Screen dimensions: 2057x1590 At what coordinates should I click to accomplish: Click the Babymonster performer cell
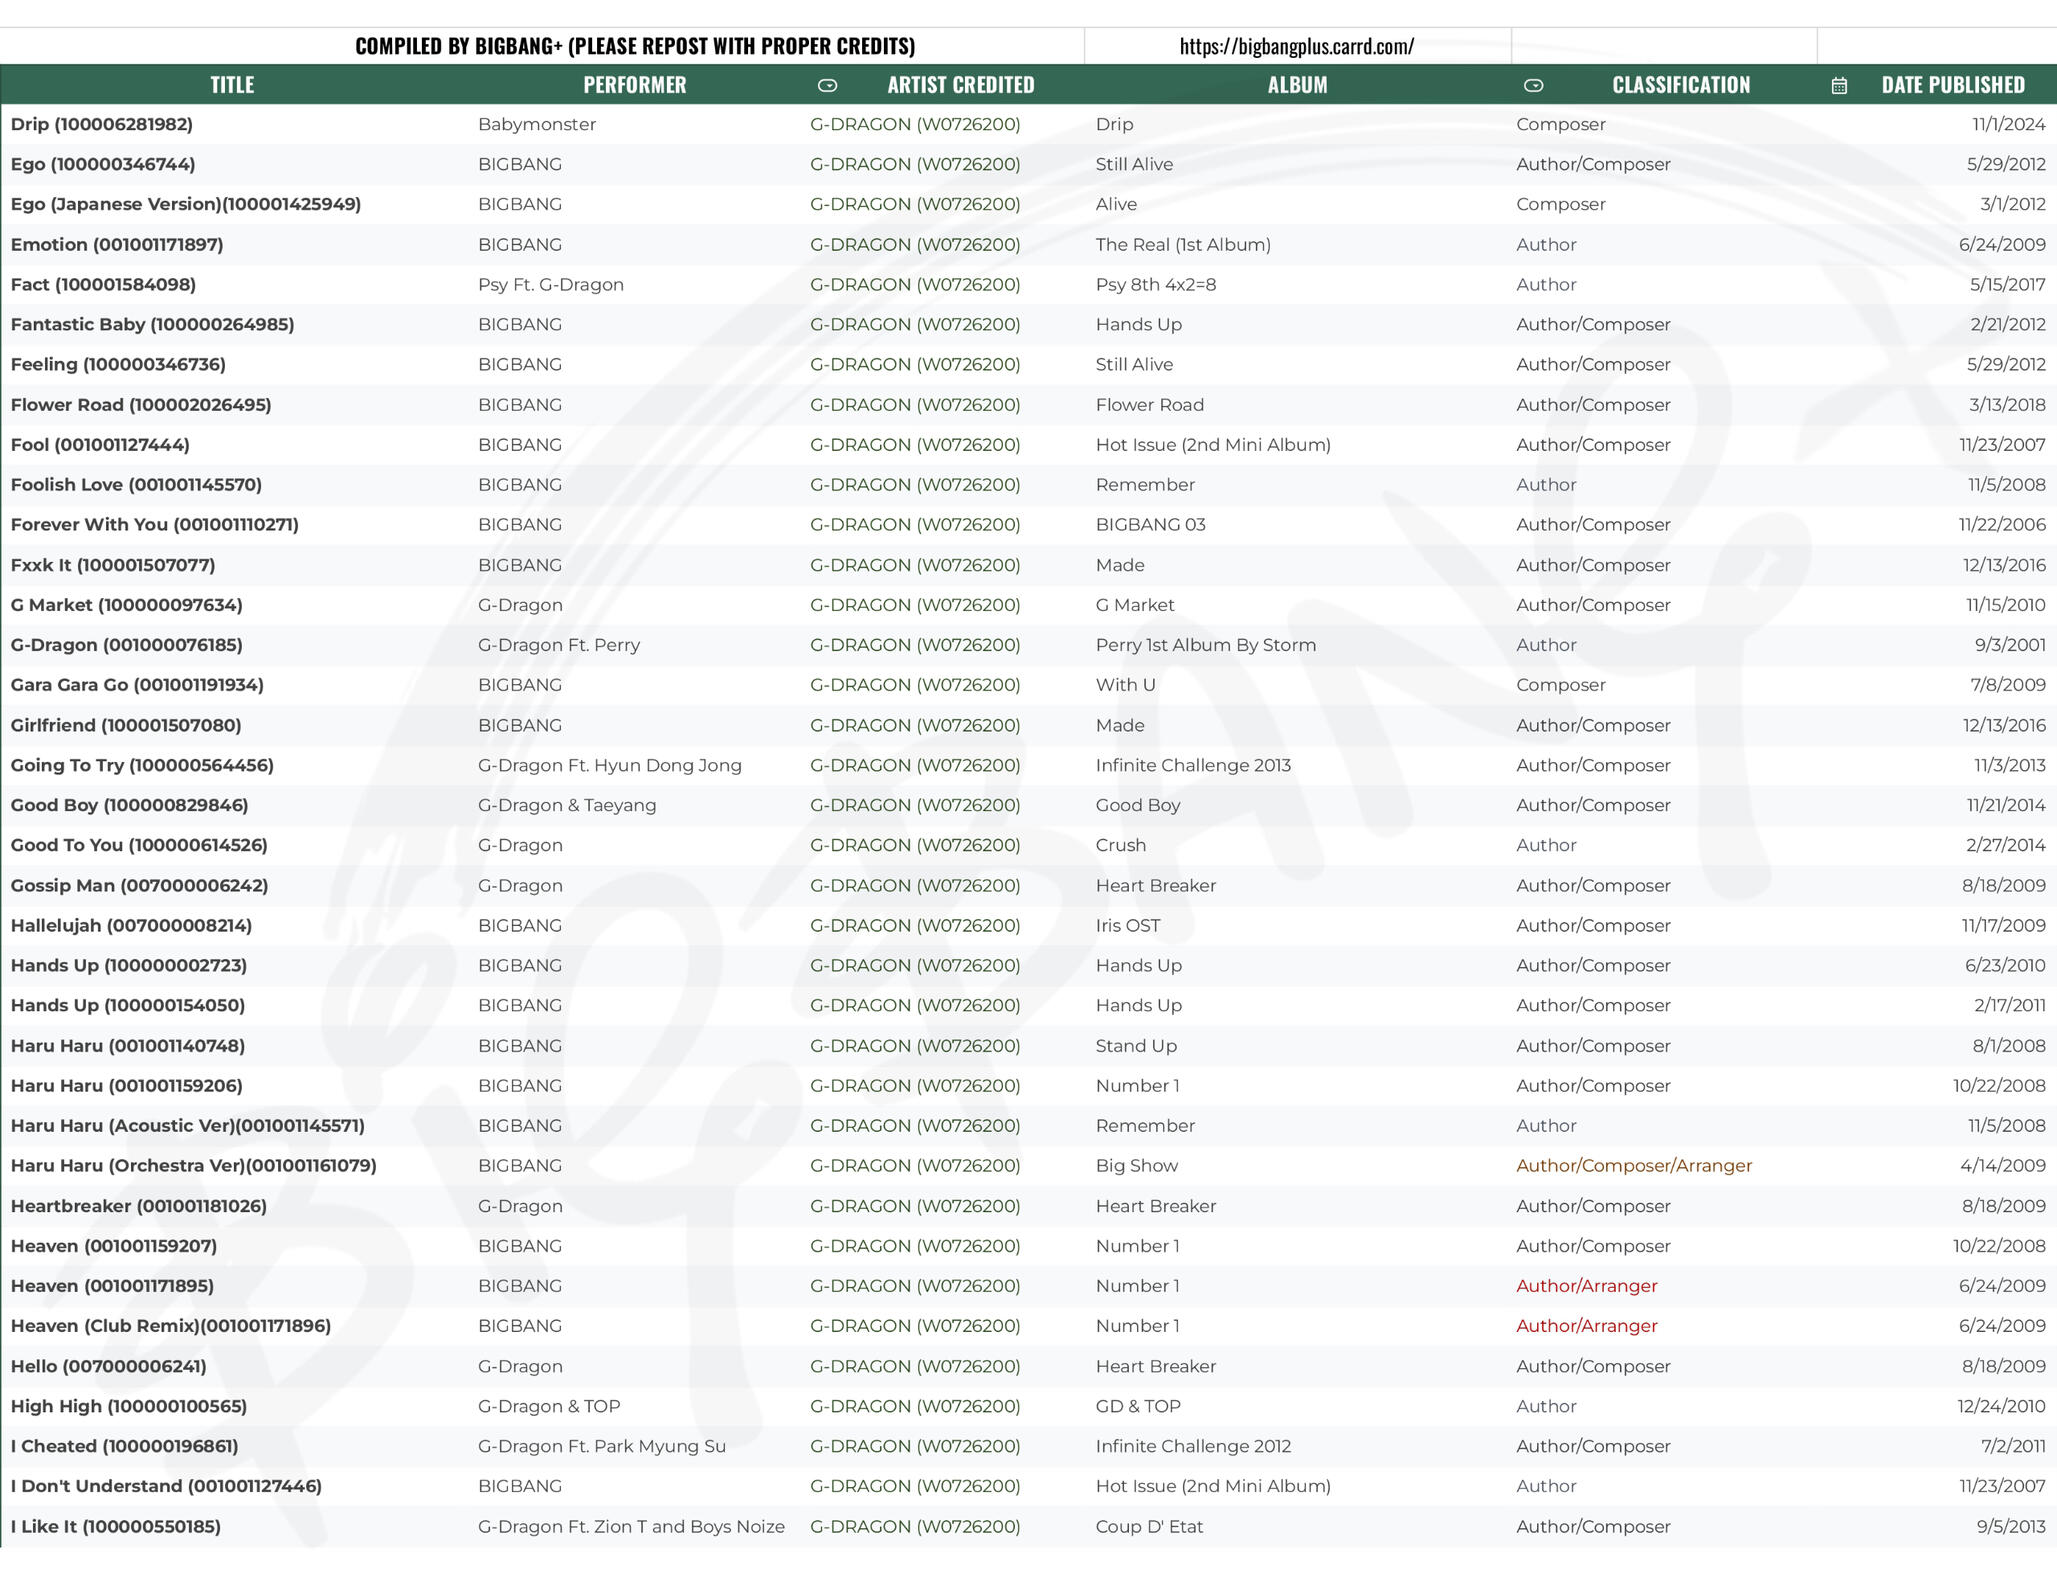point(537,124)
